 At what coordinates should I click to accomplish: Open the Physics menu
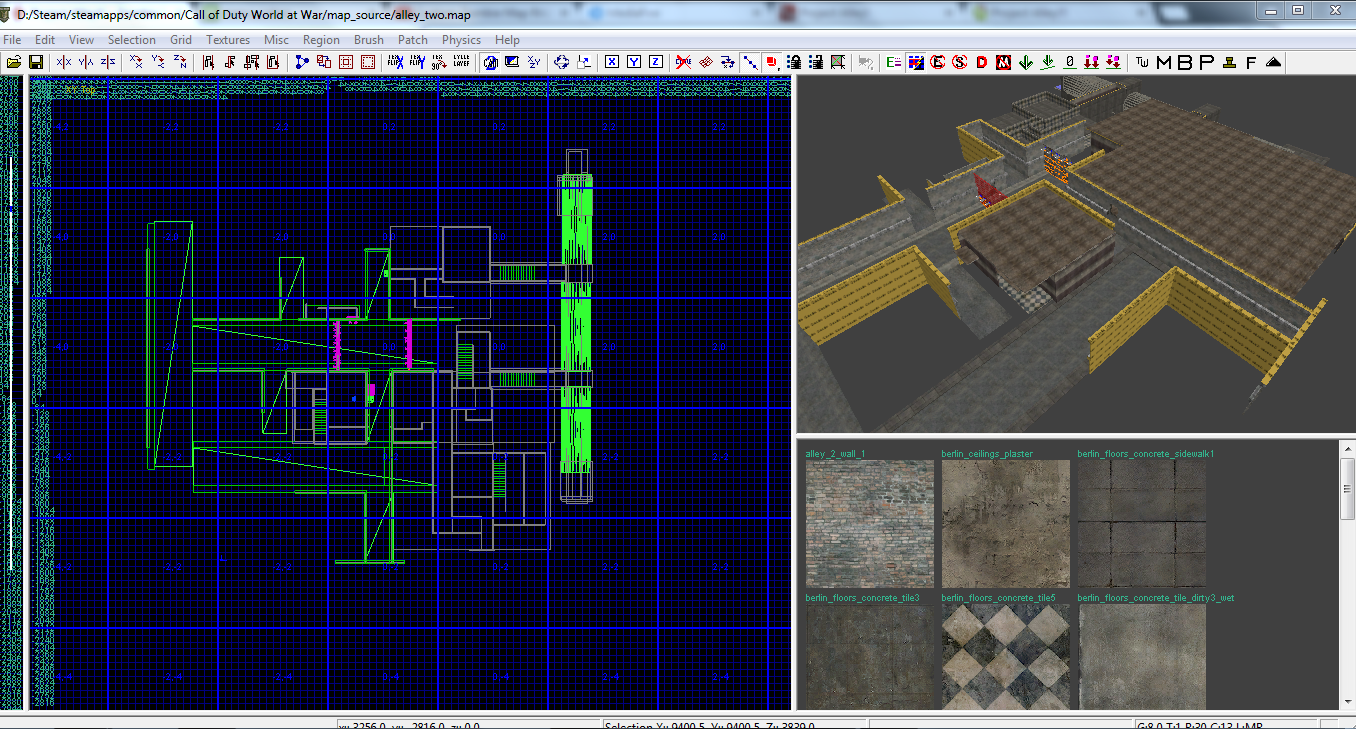tap(461, 40)
